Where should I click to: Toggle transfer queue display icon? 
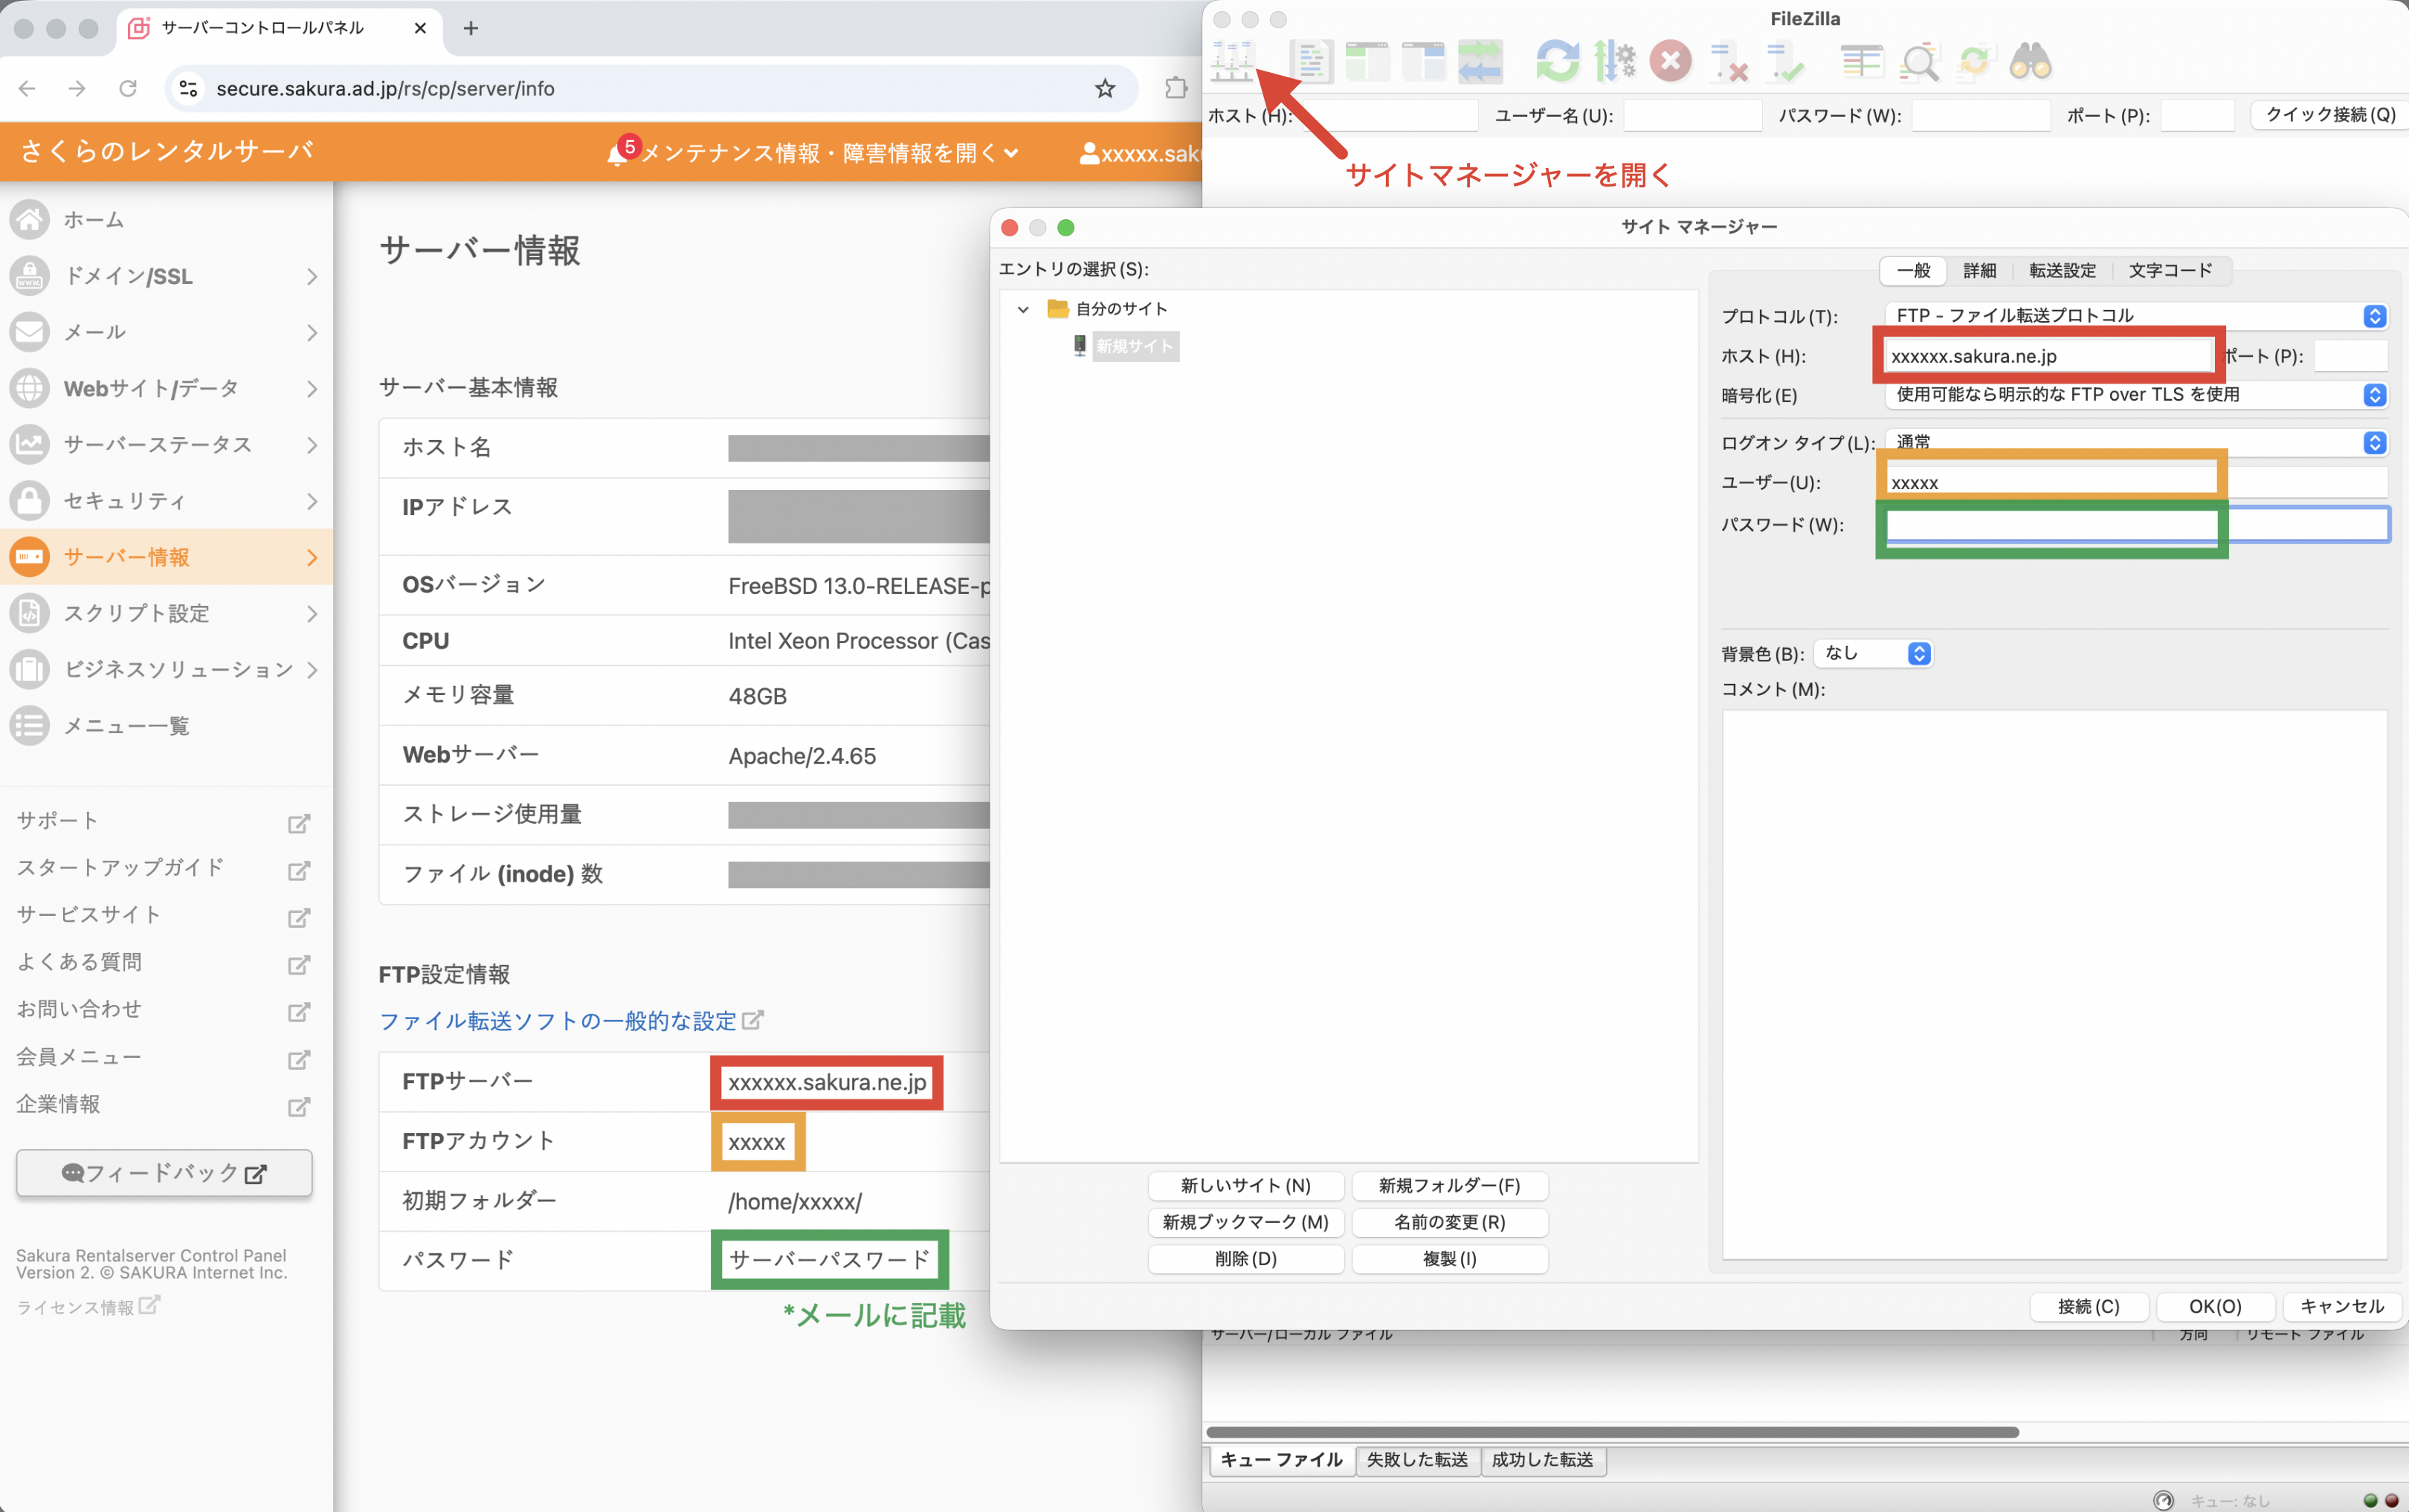(x=1480, y=62)
